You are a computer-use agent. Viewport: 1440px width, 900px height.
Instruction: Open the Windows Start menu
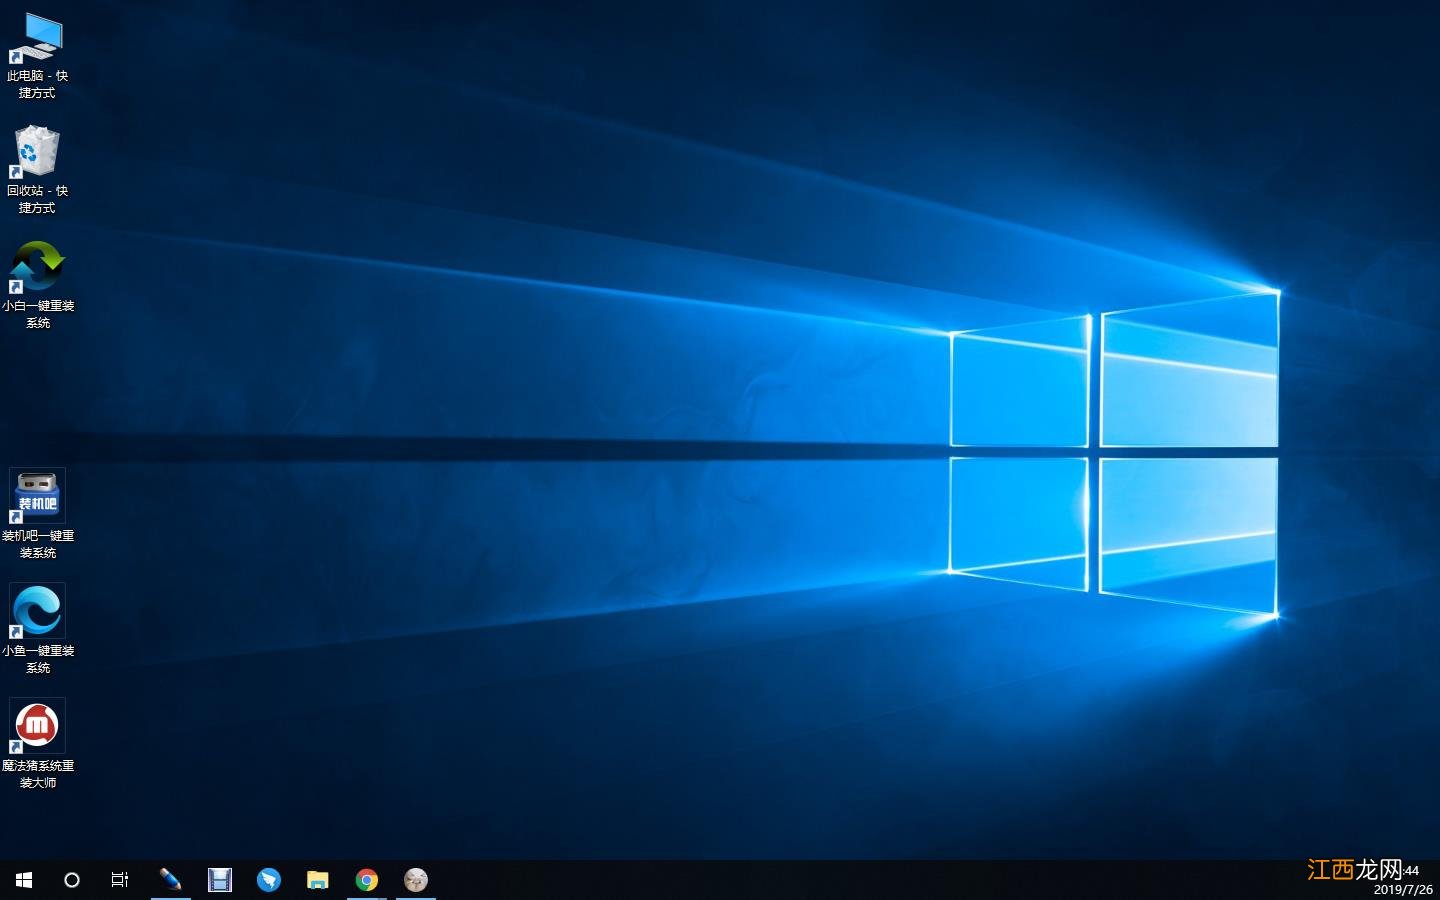(x=24, y=880)
